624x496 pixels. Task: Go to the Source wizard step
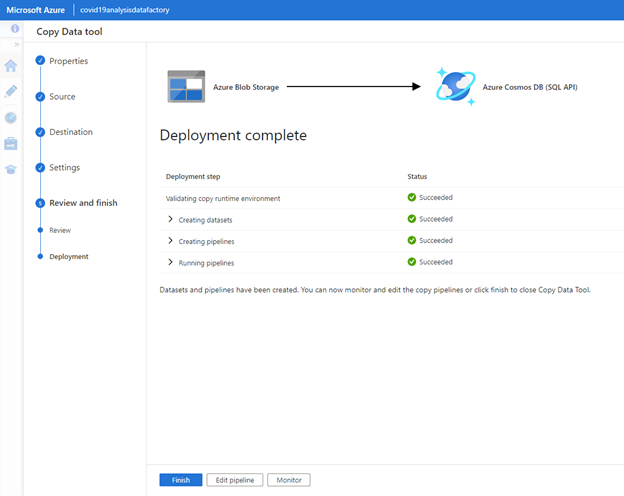click(x=62, y=96)
